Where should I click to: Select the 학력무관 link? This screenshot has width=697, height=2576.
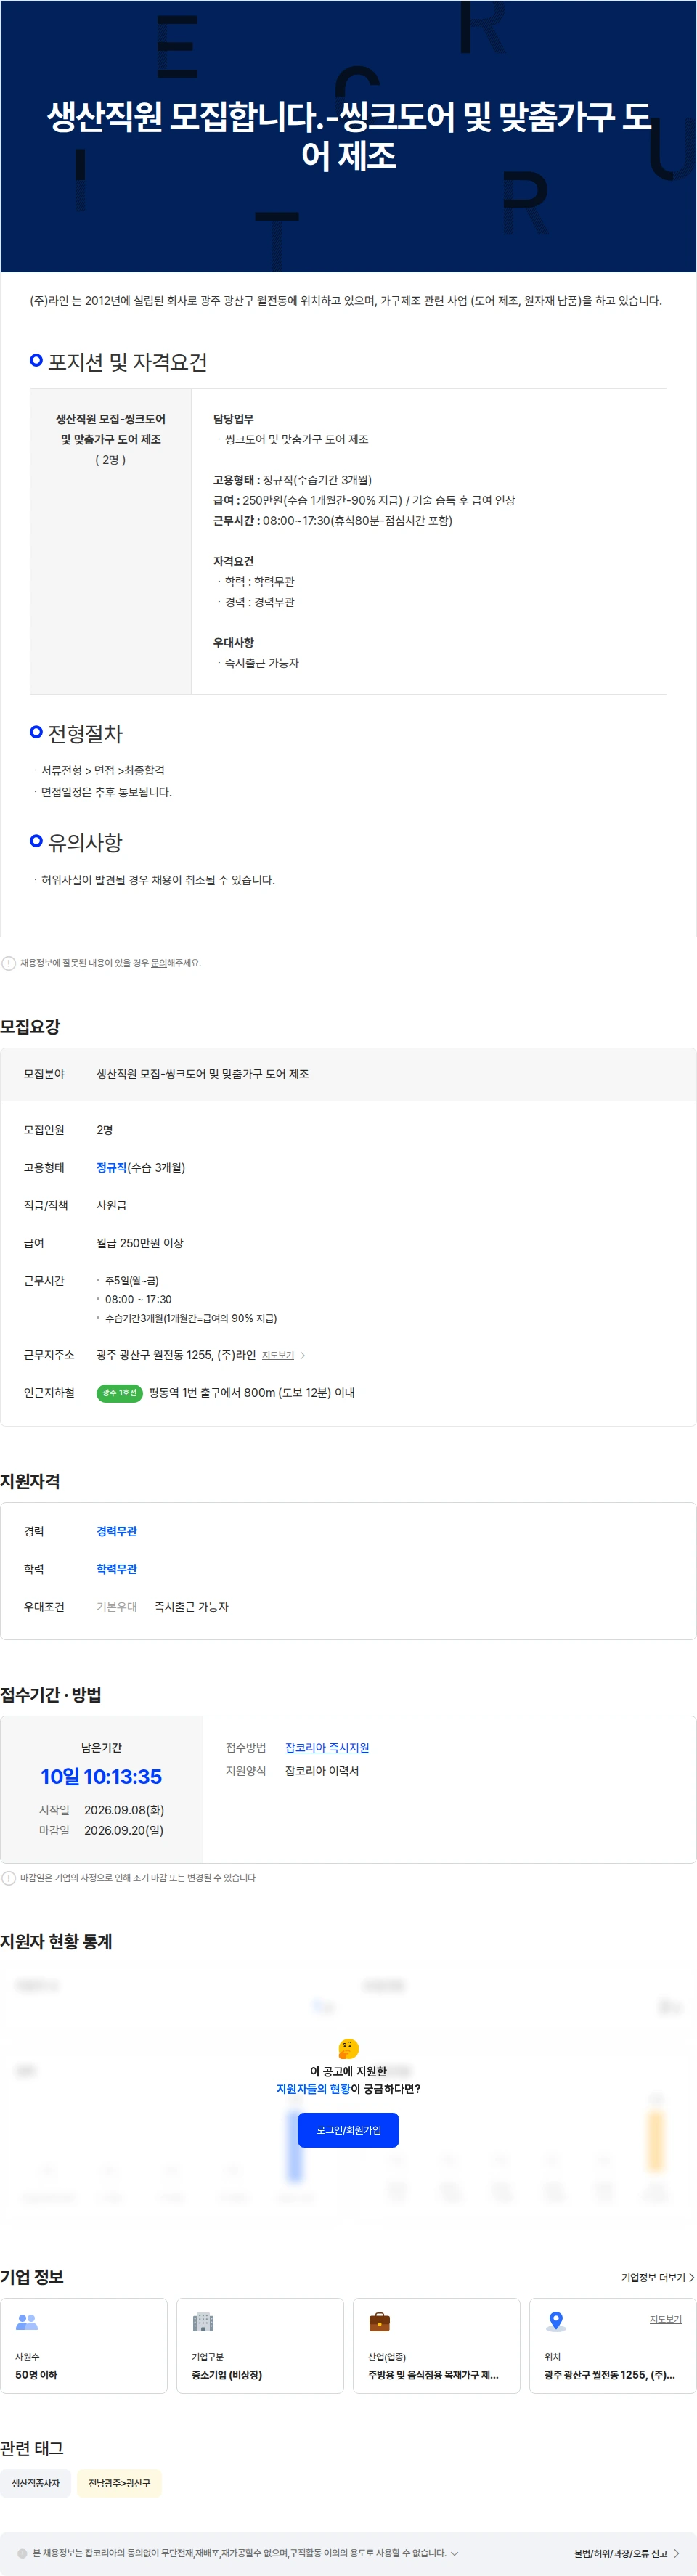click(116, 1569)
